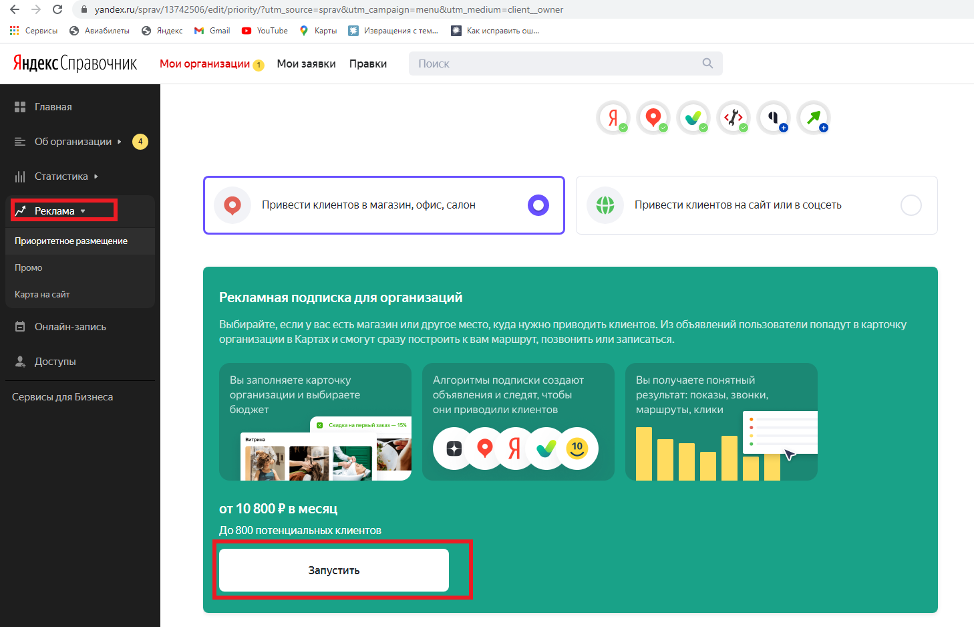Open the Извращения с тем... bookmark
974x627 pixels.
tap(393, 30)
